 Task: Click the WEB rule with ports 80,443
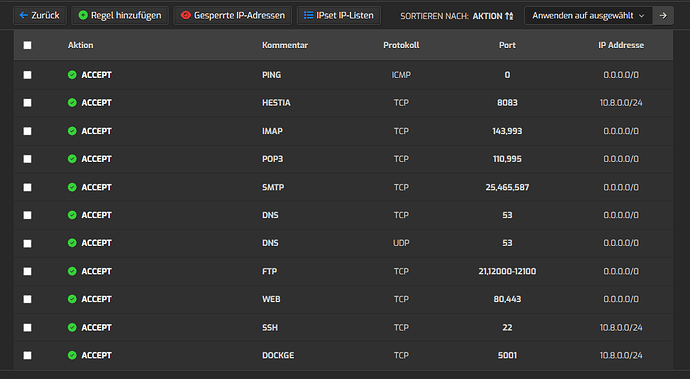click(x=343, y=299)
